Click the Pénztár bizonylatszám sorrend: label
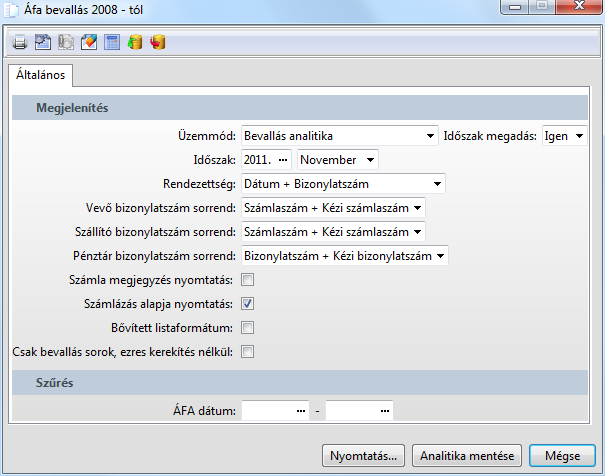The height and width of the screenshot is (476, 605). 154,256
